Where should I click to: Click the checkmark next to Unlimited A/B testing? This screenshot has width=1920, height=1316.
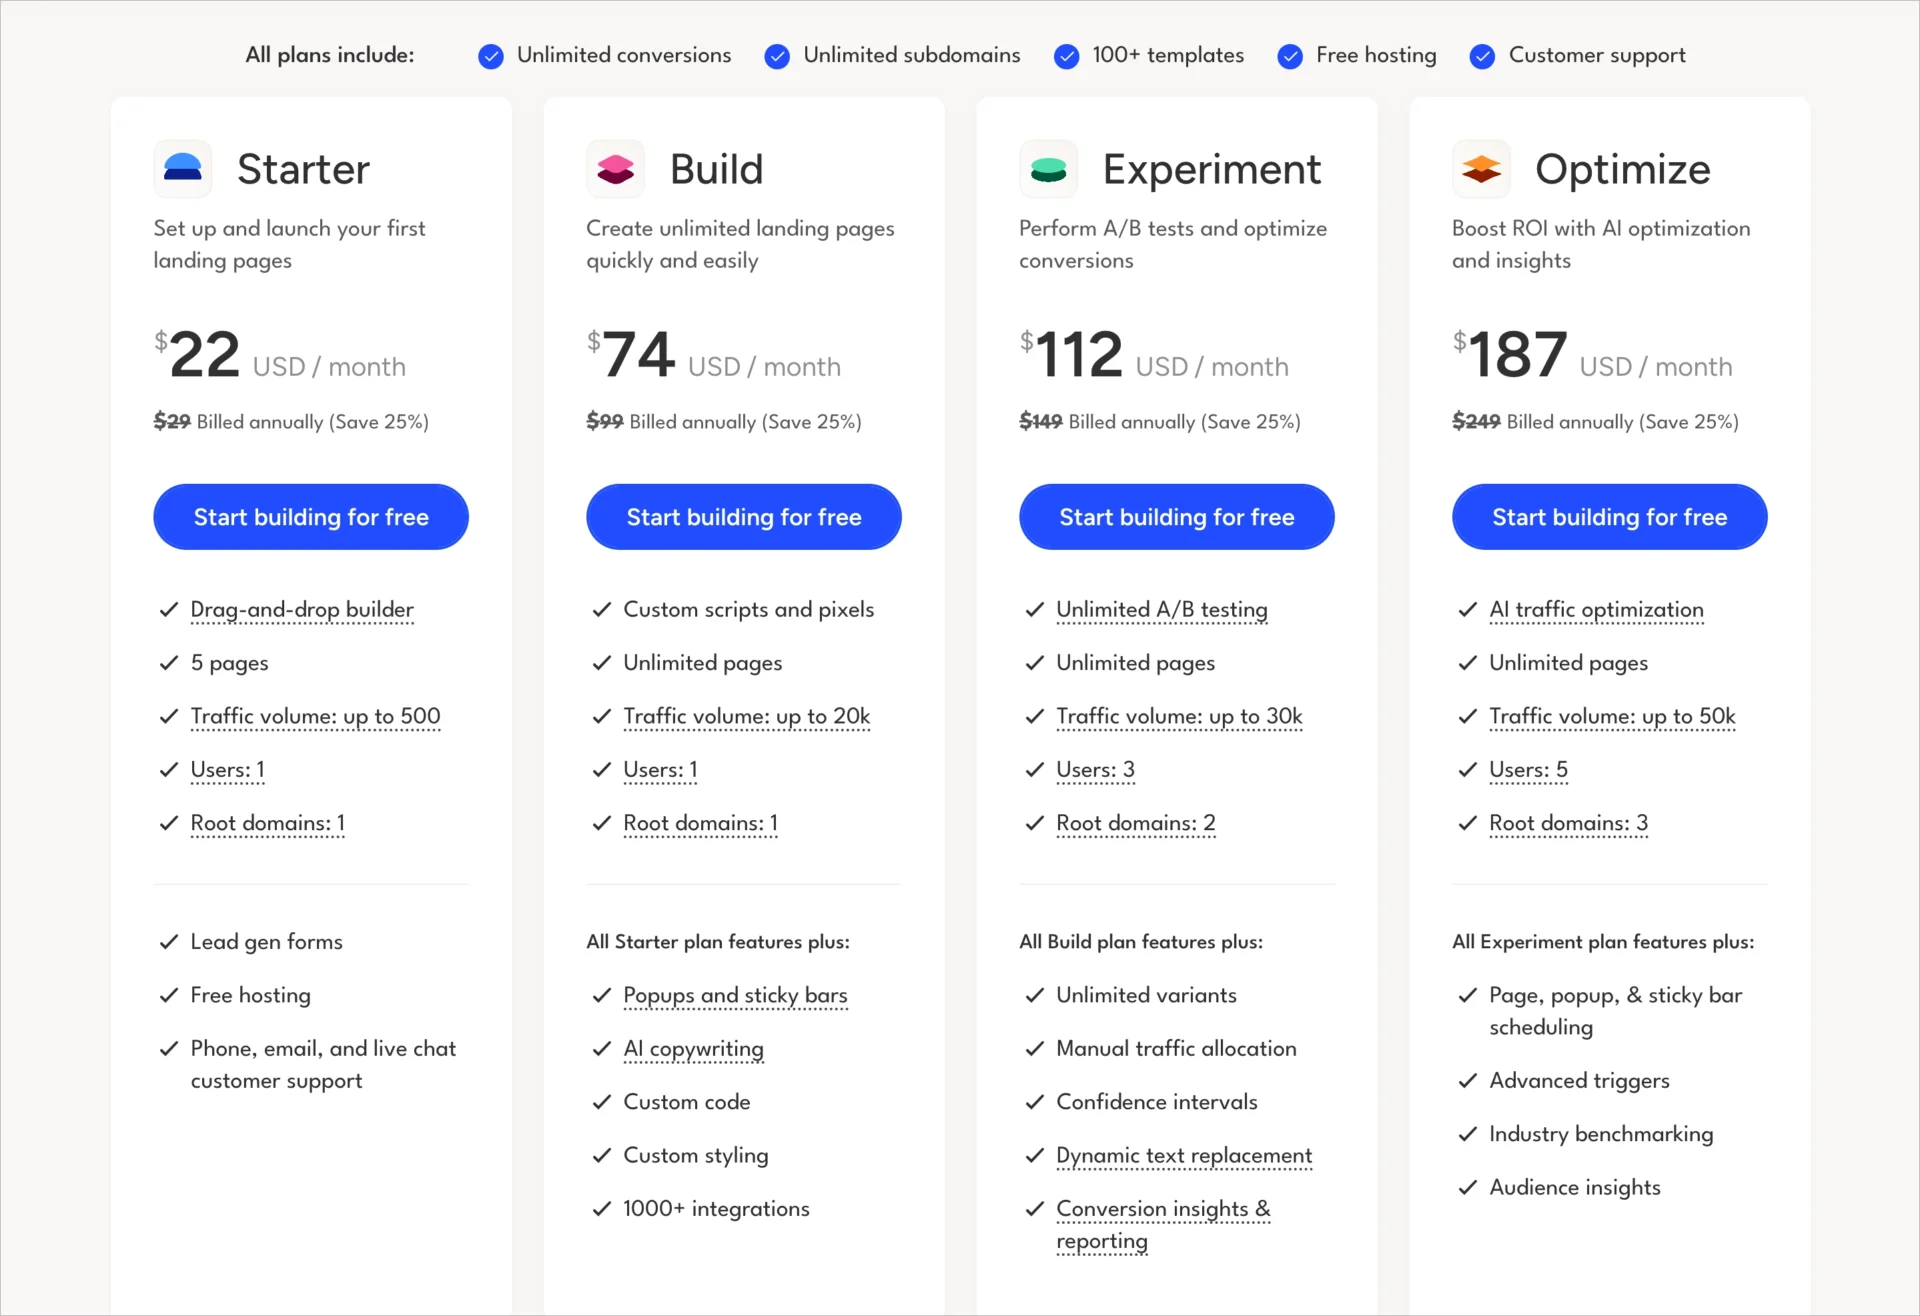click(1035, 610)
